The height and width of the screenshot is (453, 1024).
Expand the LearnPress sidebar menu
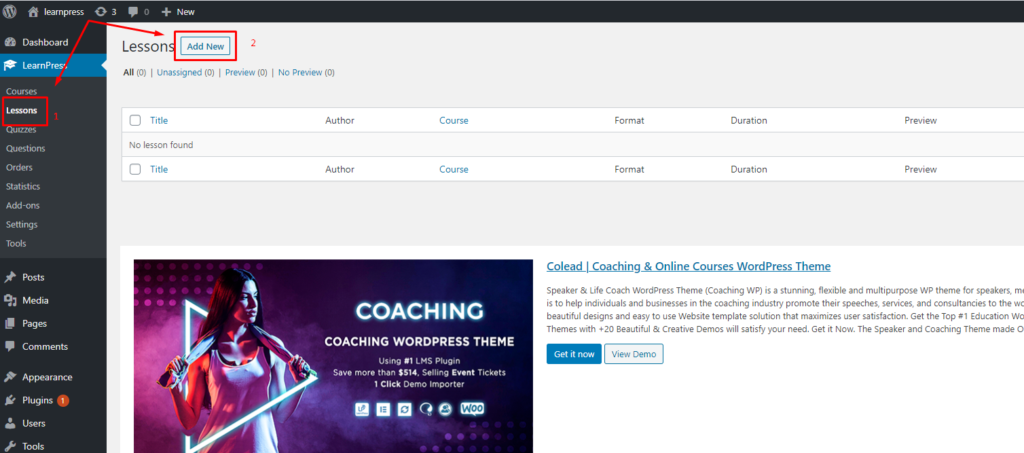click(44, 66)
